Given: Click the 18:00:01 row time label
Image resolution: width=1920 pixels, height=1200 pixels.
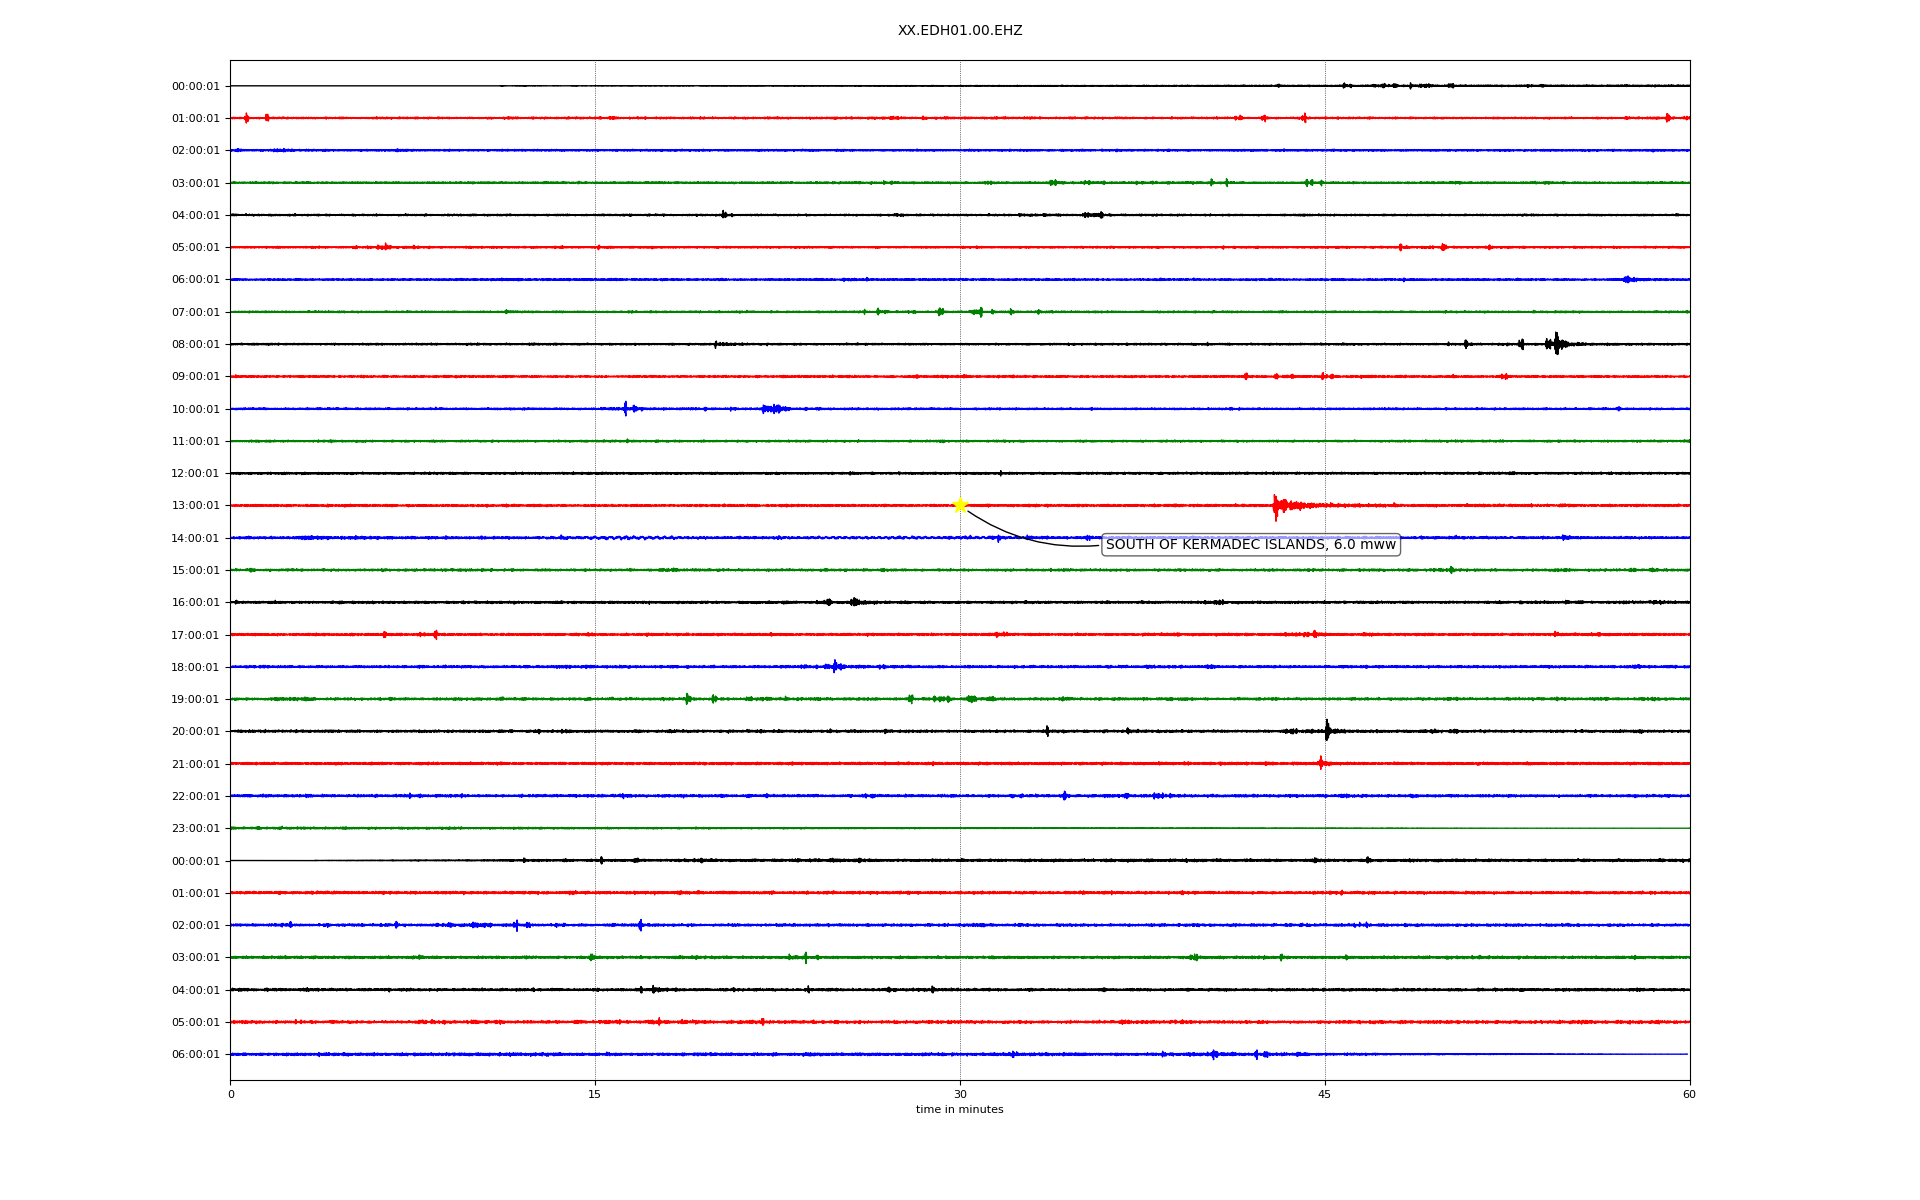Looking at the screenshot, I should (x=195, y=668).
